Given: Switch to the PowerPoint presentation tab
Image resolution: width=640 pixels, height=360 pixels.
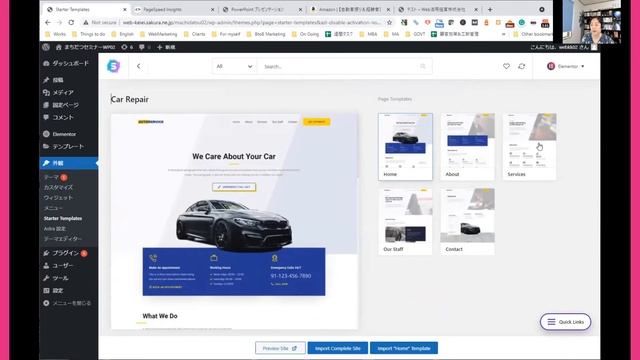Looking at the screenshot, I should click(x=262, y=9).
